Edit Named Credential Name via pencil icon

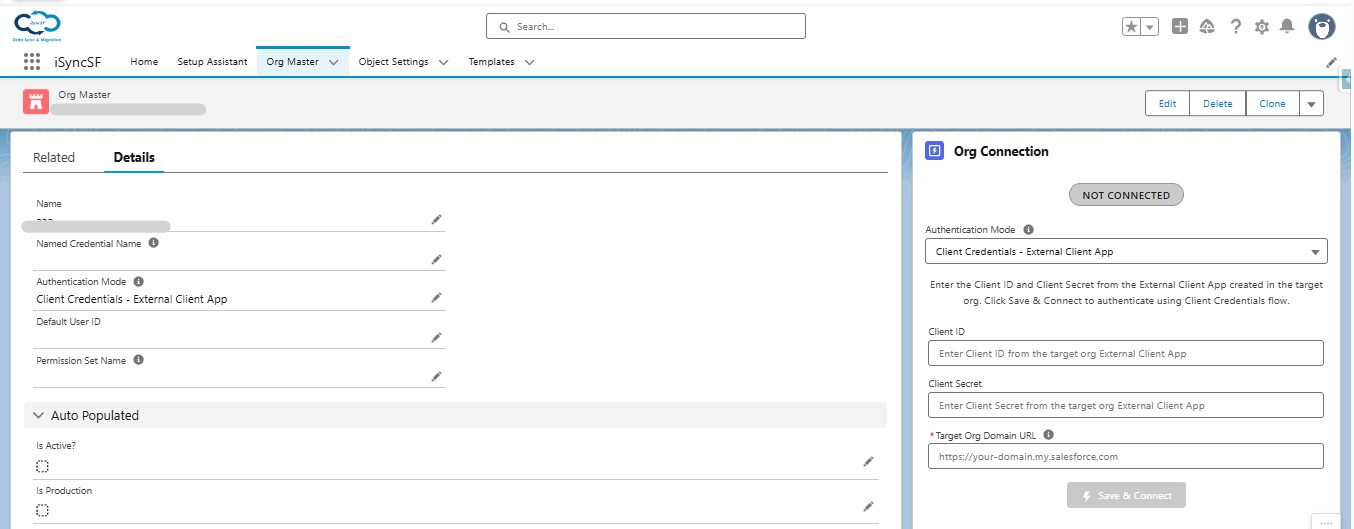point(436,259)
